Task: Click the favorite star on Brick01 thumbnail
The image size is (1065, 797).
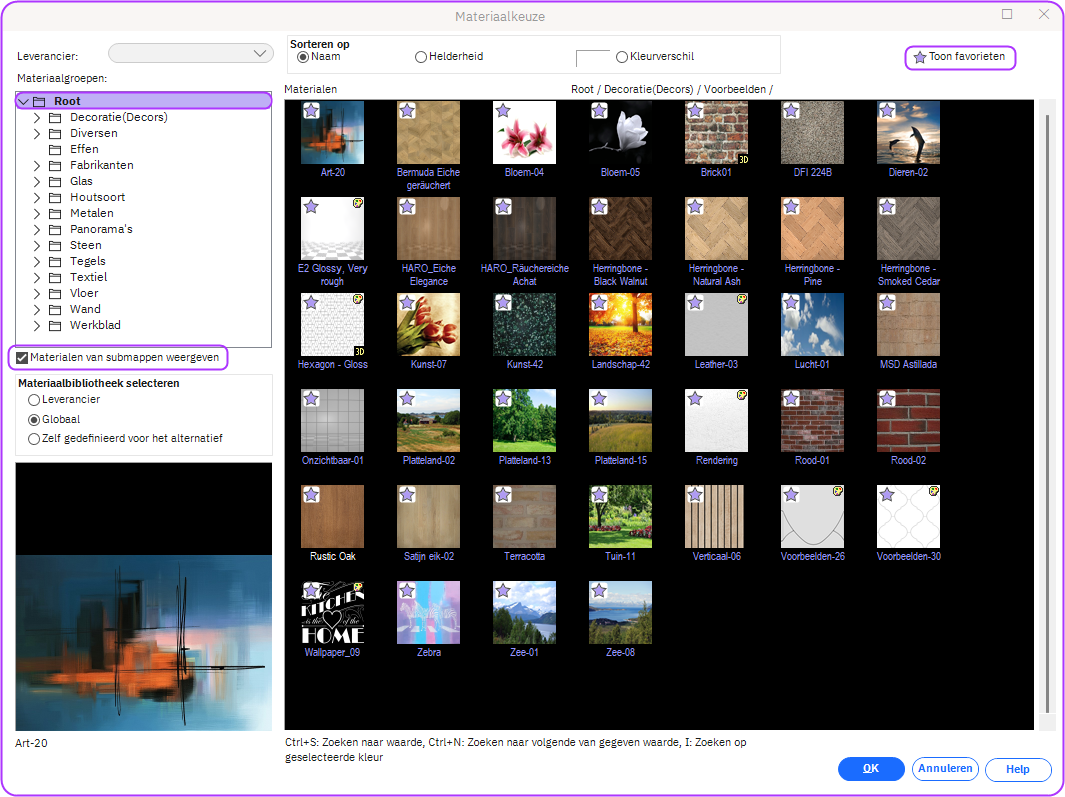Action: pos(695,111)
